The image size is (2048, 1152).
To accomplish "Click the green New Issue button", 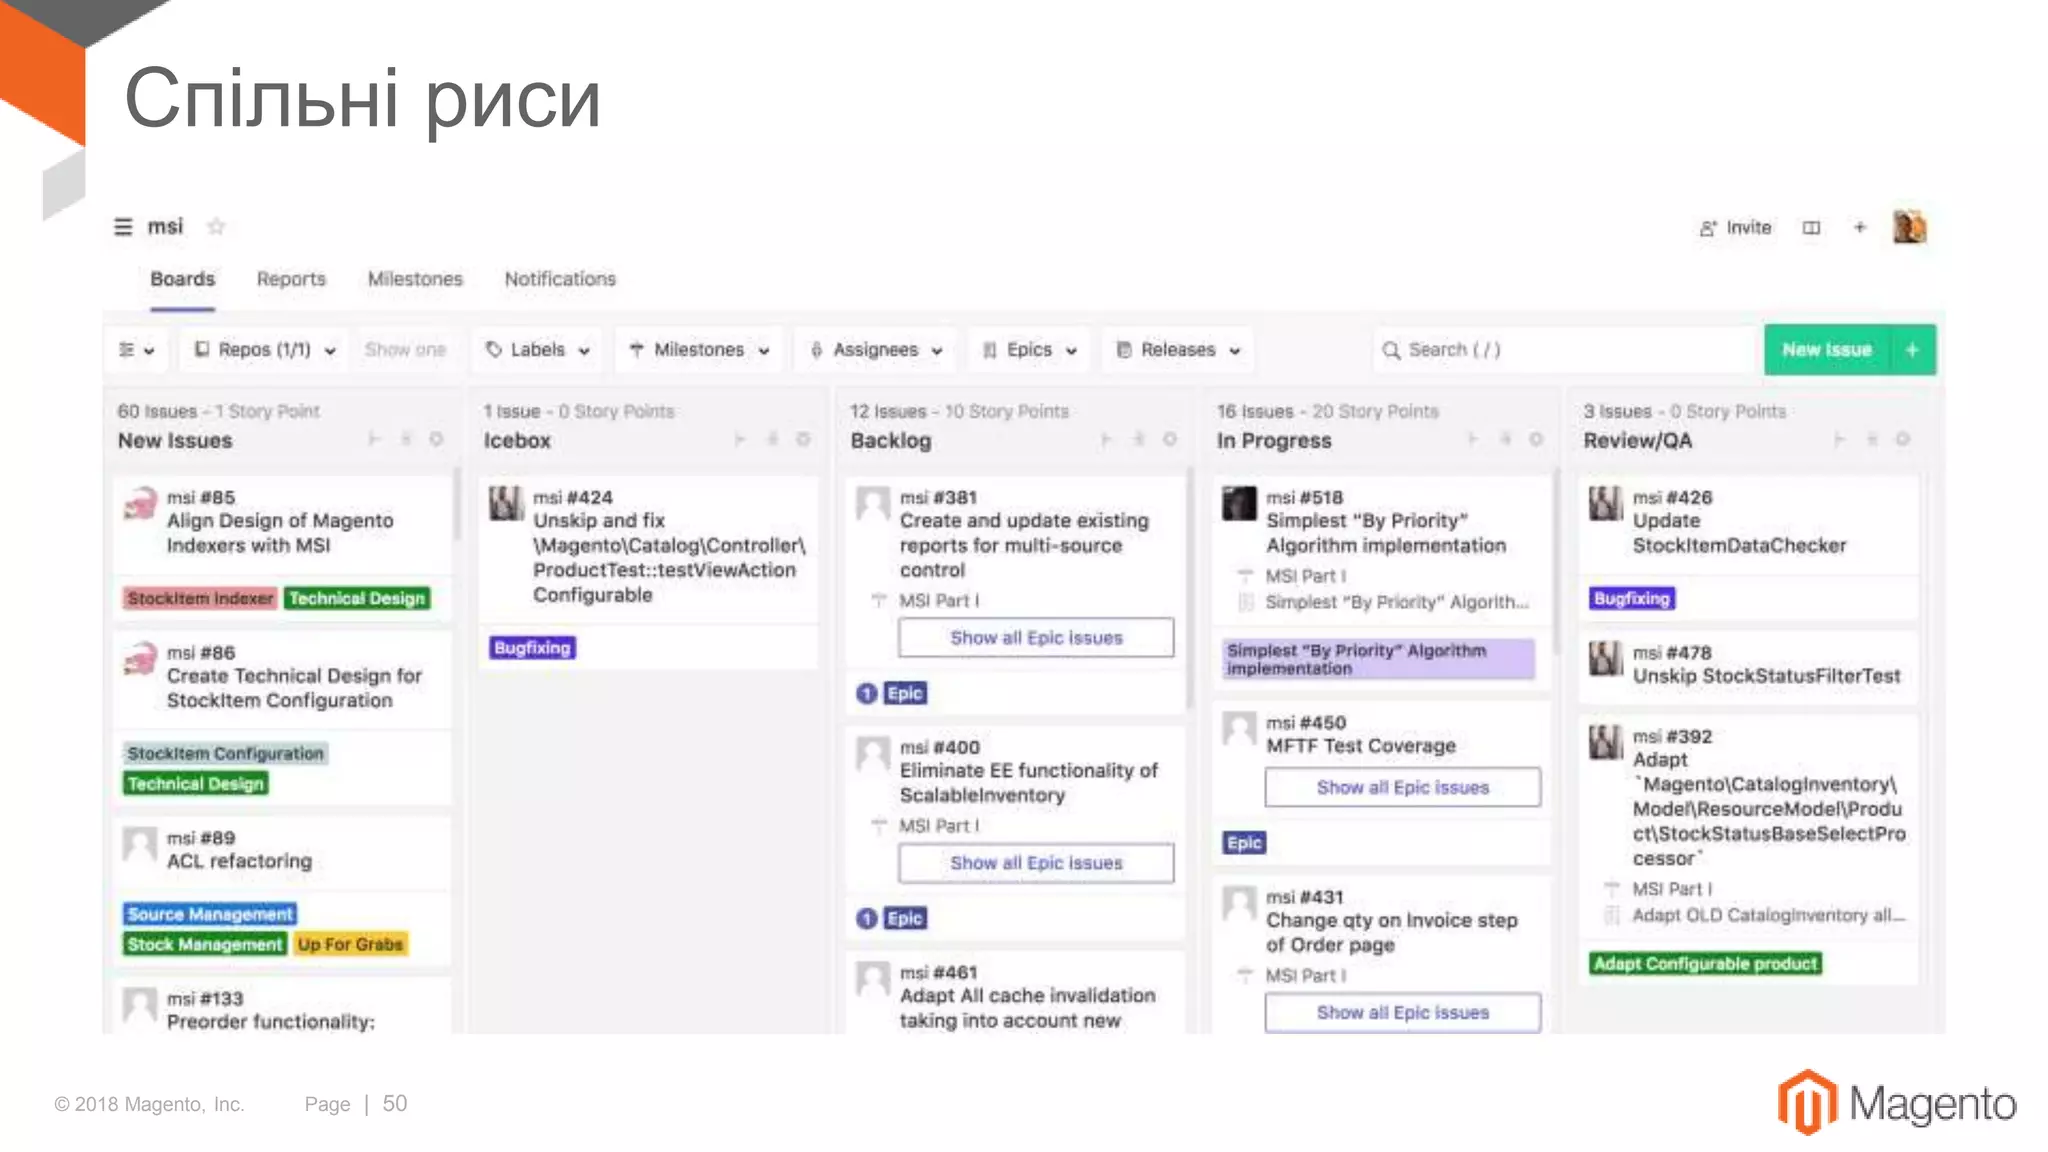I will (1826, 350).
